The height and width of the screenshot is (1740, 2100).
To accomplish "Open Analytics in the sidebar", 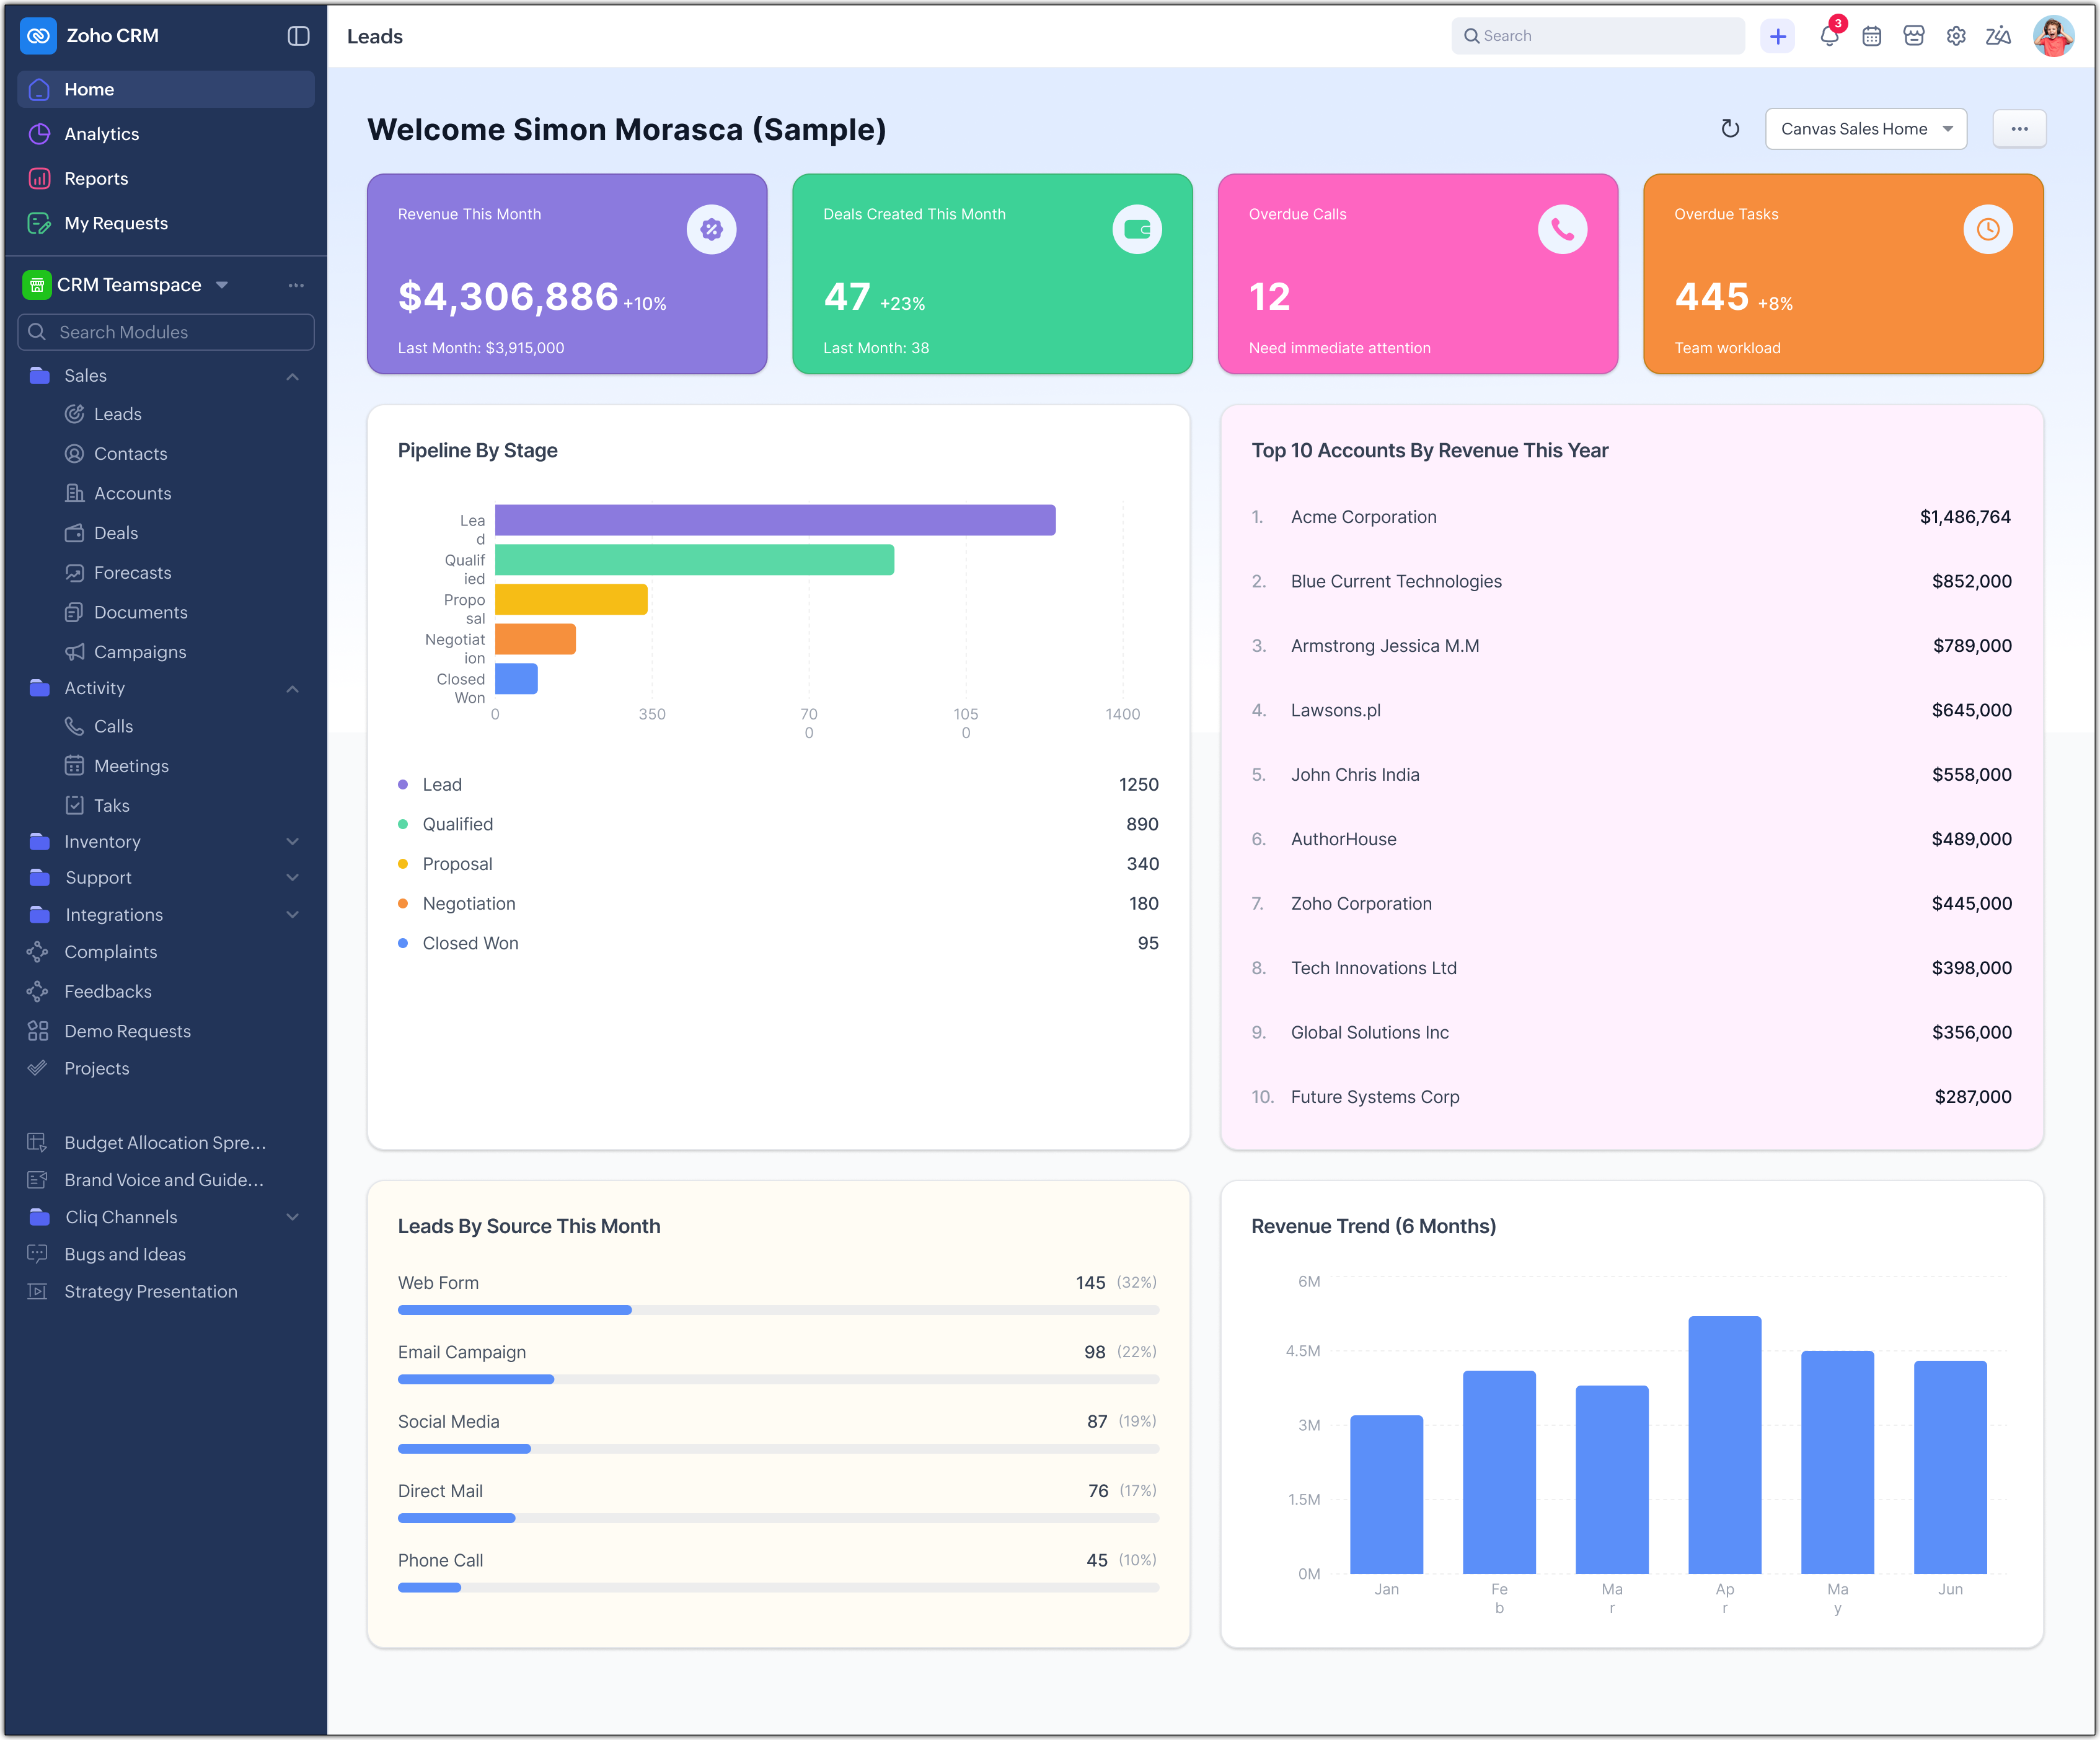I will 101,134.
